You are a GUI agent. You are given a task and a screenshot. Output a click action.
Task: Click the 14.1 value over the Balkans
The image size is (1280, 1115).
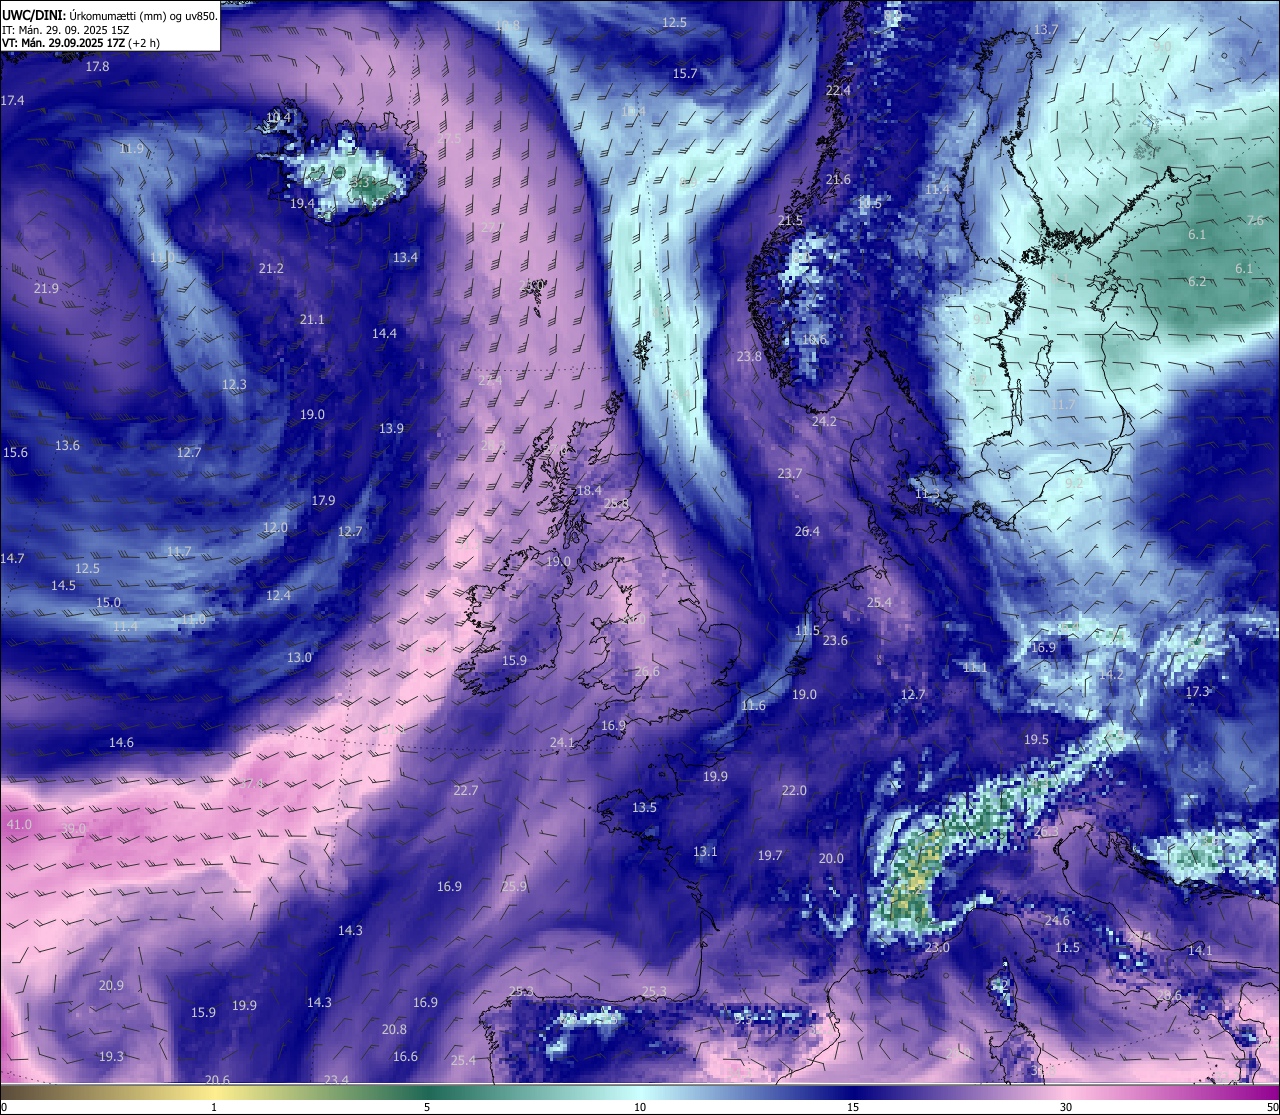1200,951
